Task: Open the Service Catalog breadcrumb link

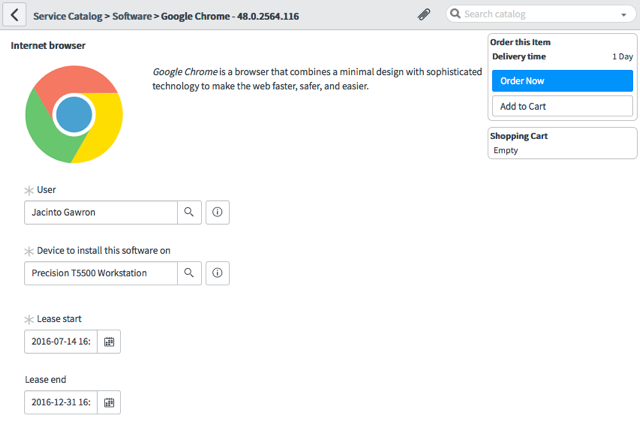Action: pos(68,16)
